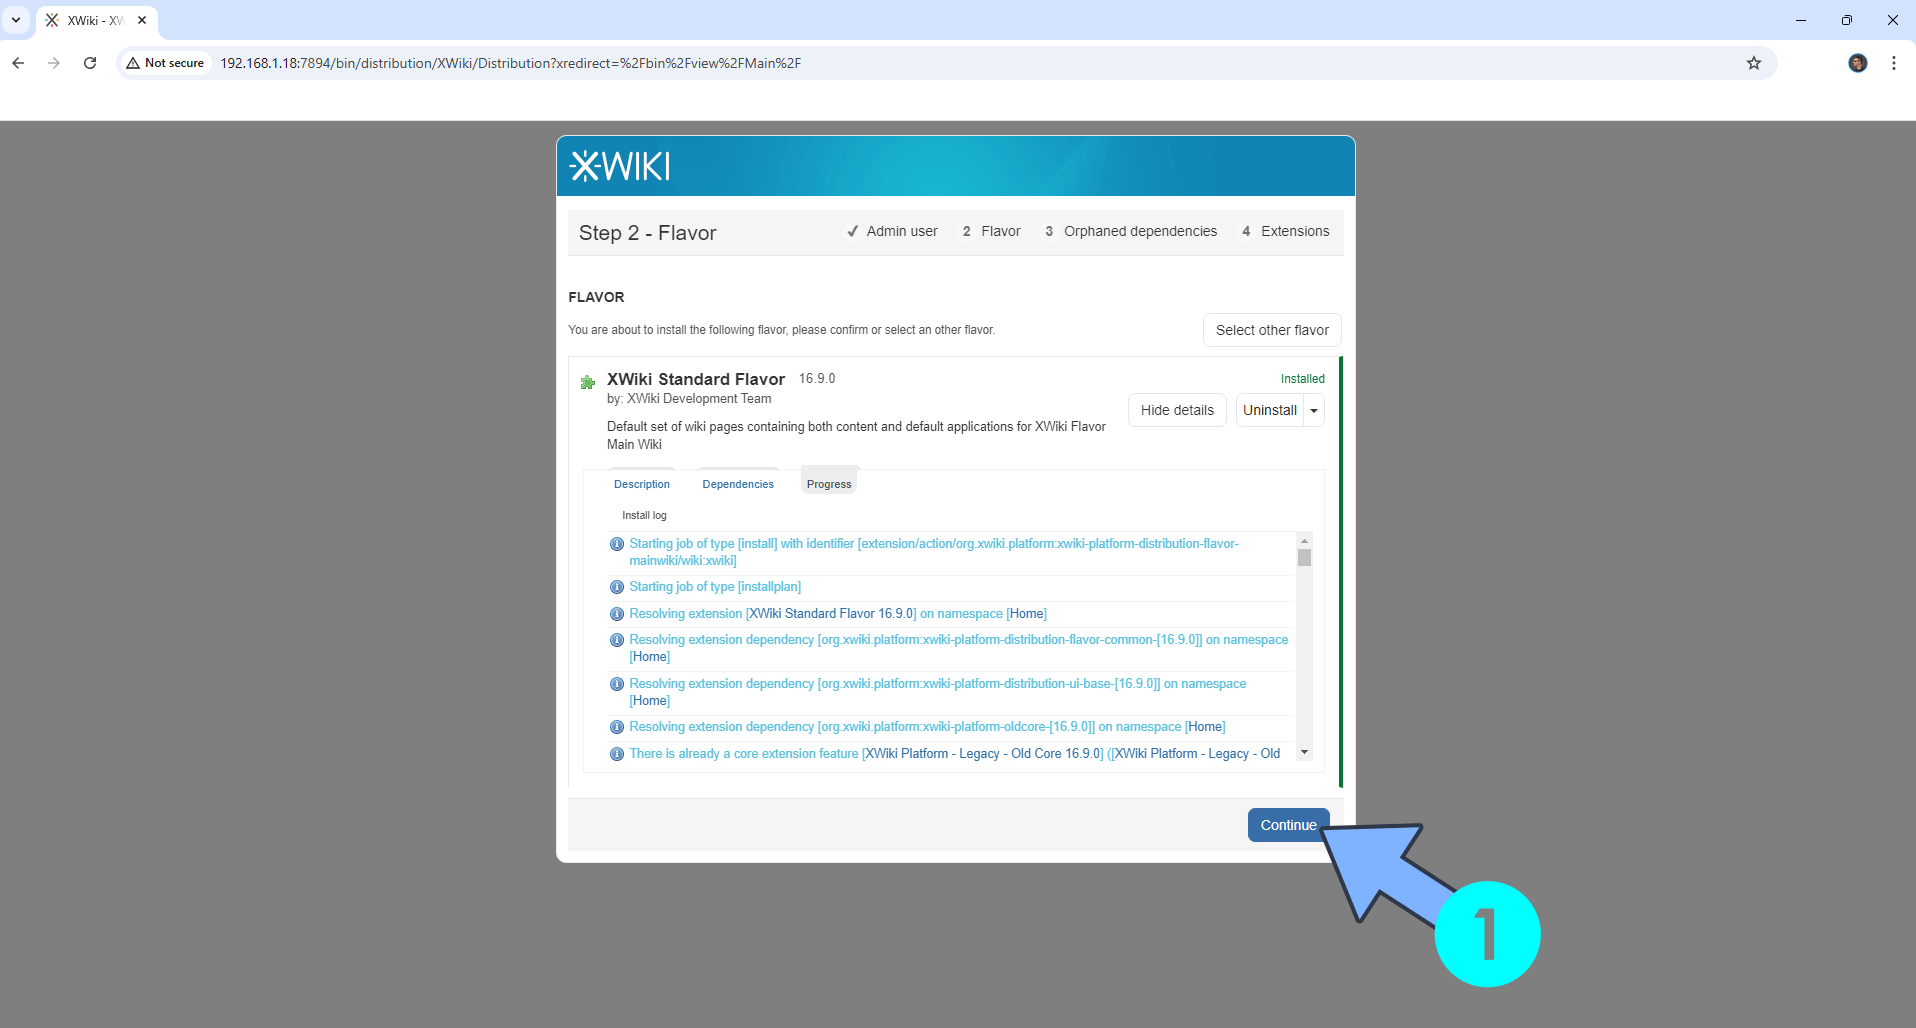Screen dimensions: 1916x1028
Task: Click info icon beside 'Resolving extension [XWiki Standard Flavor'
Action: (x=617, y=614)
